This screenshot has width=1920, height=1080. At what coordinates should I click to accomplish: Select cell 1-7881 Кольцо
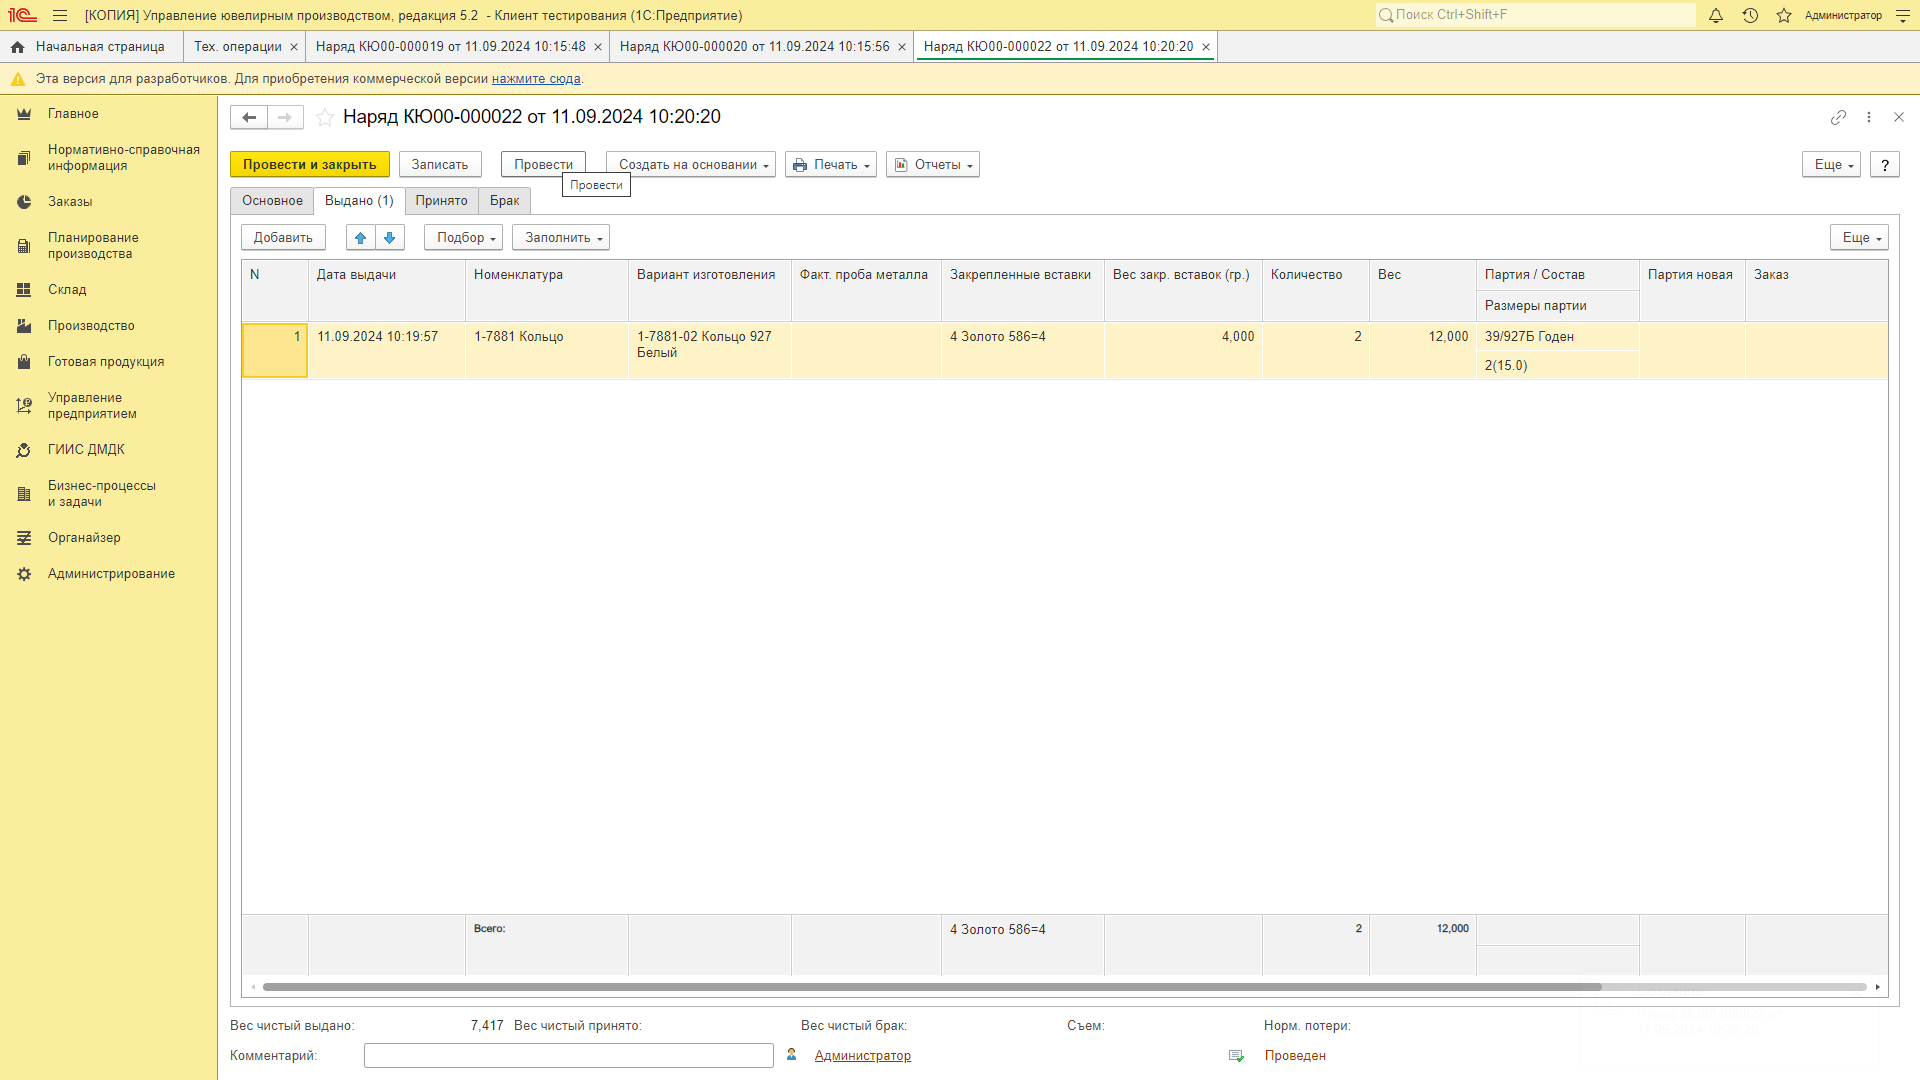click(547, 351)
